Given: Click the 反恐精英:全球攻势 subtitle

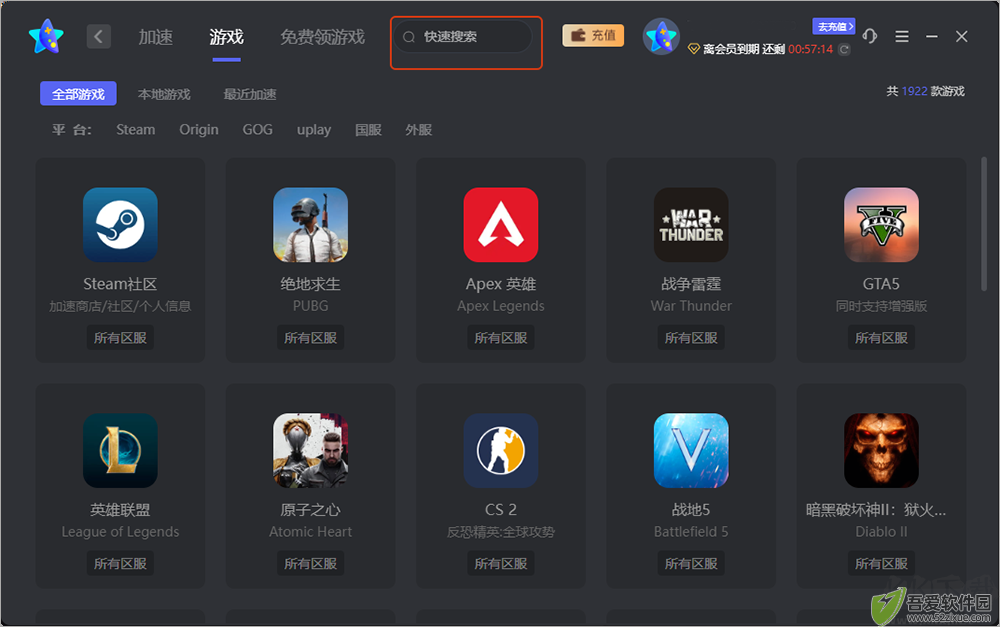Looking at the screenshot, I should (501, 532).
